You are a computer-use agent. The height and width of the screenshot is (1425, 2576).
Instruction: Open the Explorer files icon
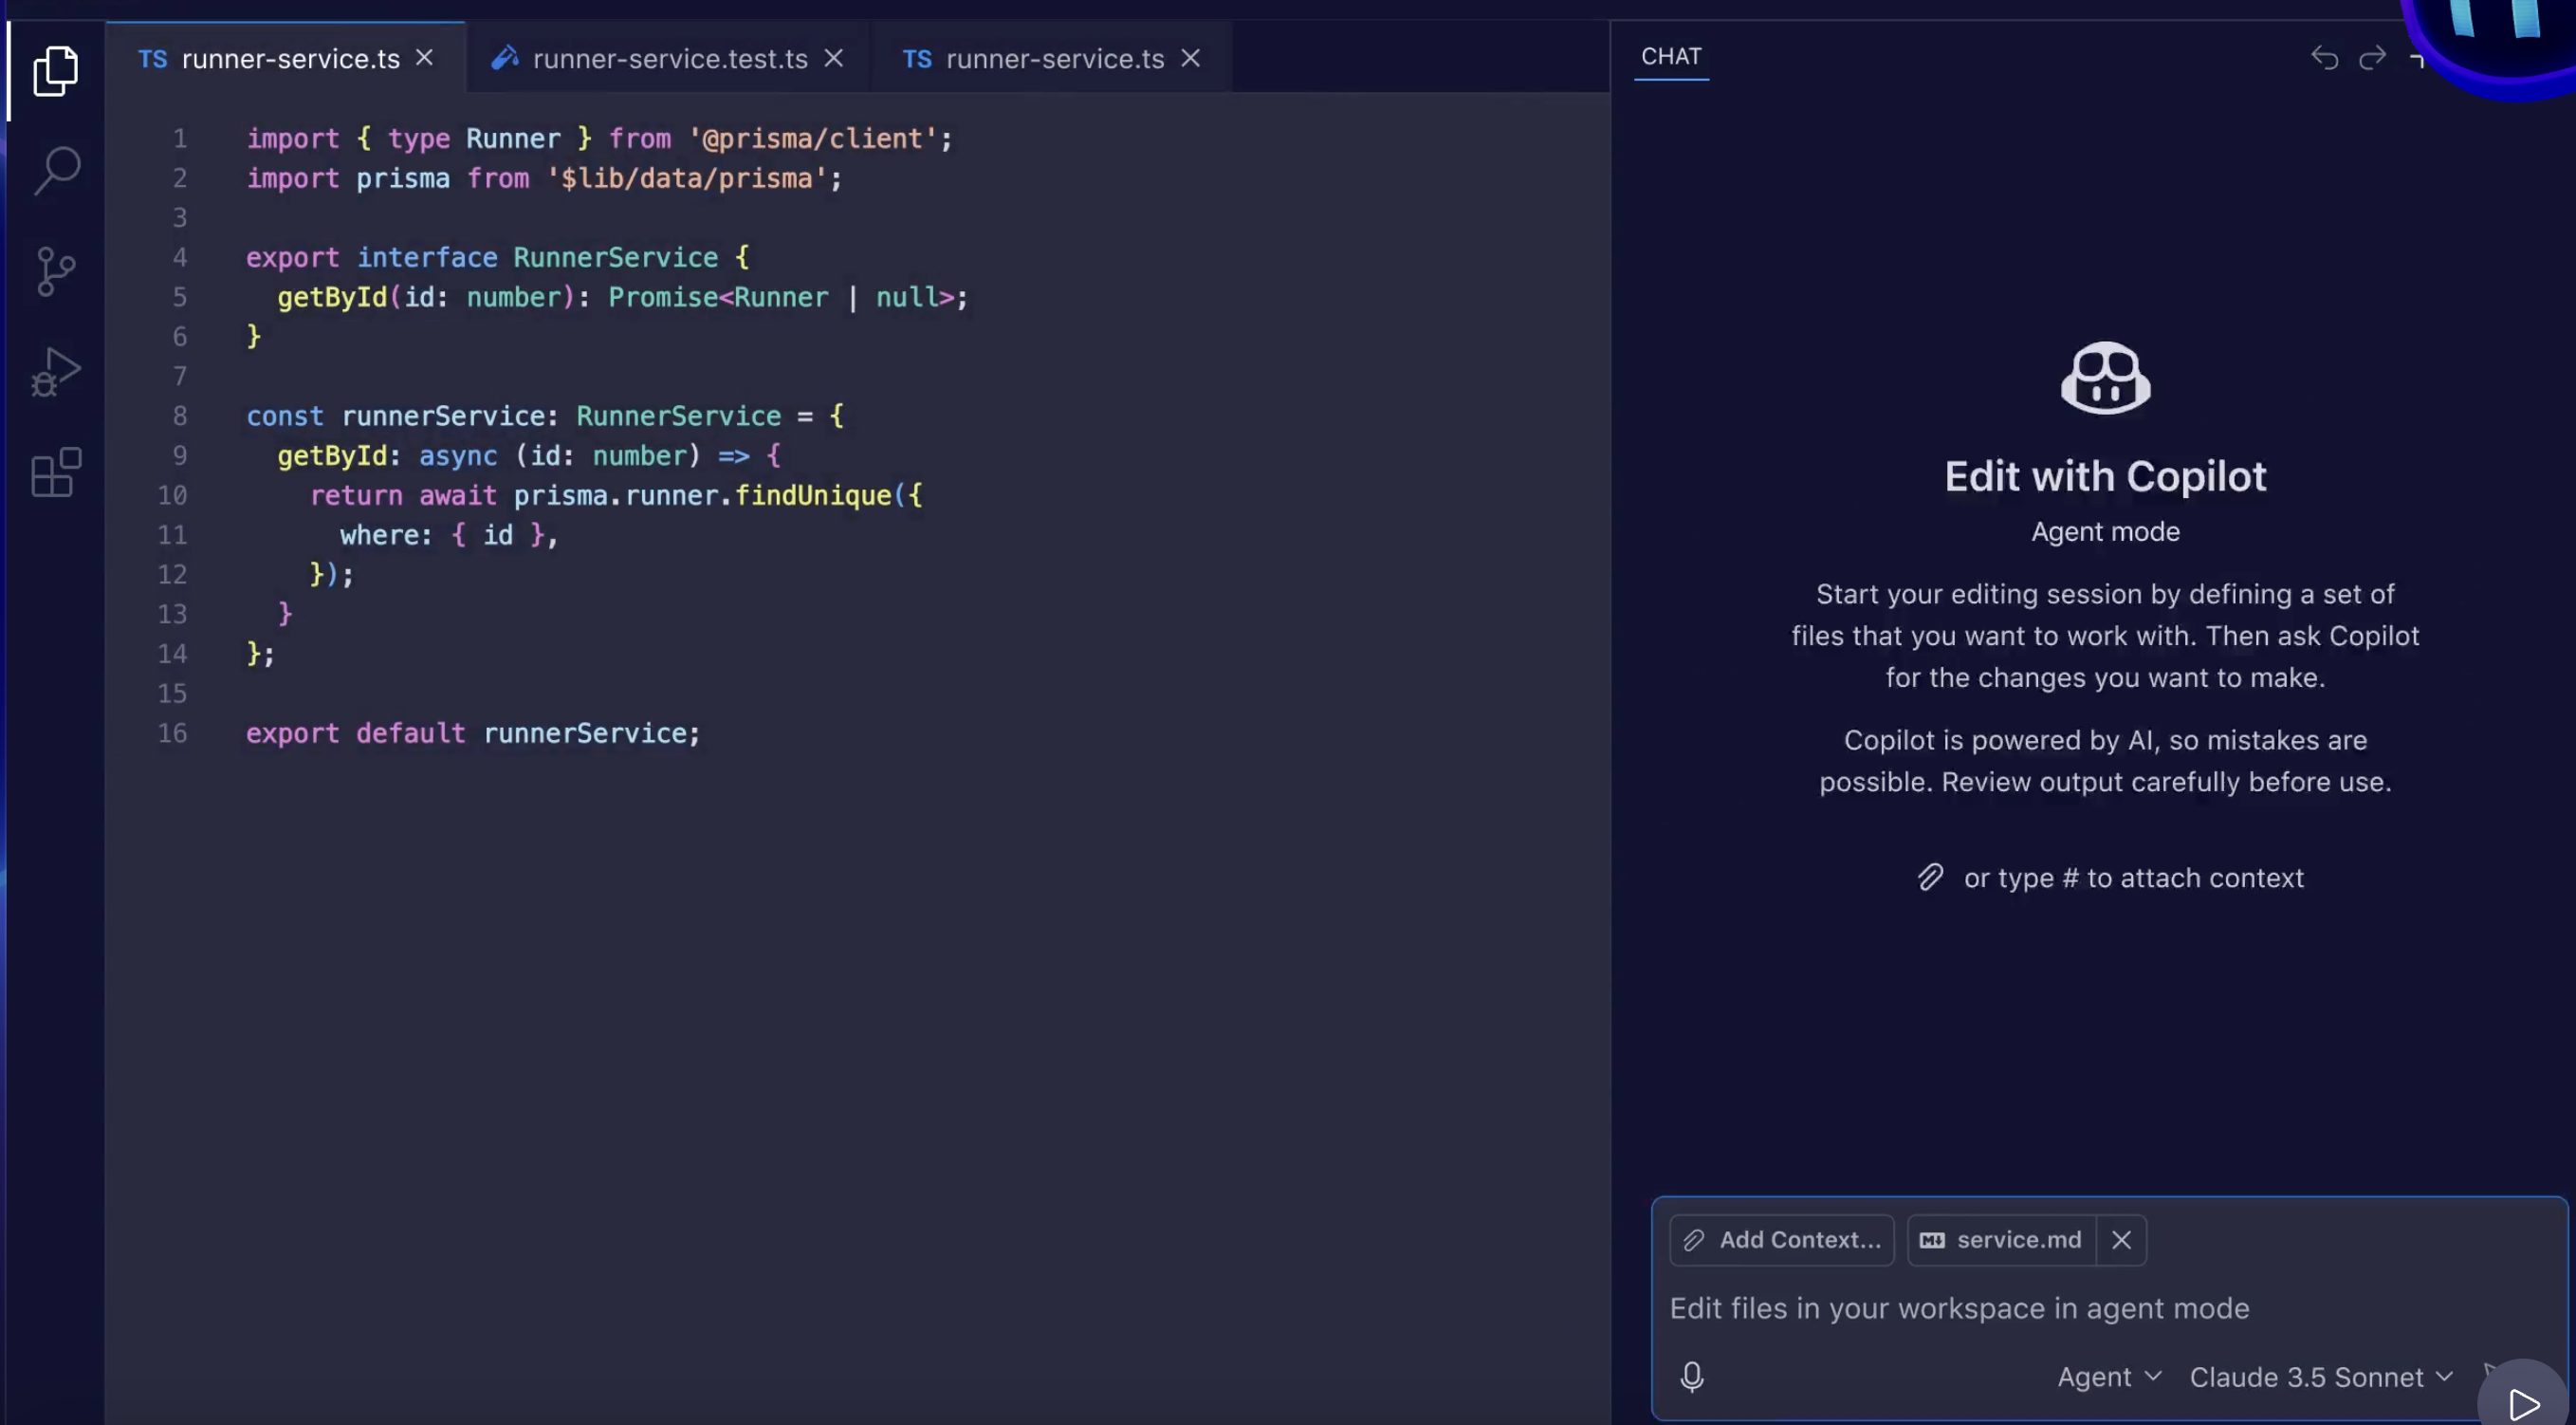coord(56,71)
